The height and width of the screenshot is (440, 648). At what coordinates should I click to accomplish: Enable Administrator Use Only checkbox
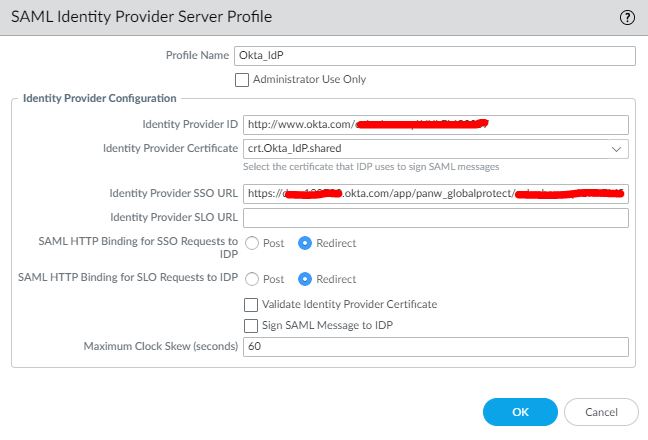tap(242, 79)
